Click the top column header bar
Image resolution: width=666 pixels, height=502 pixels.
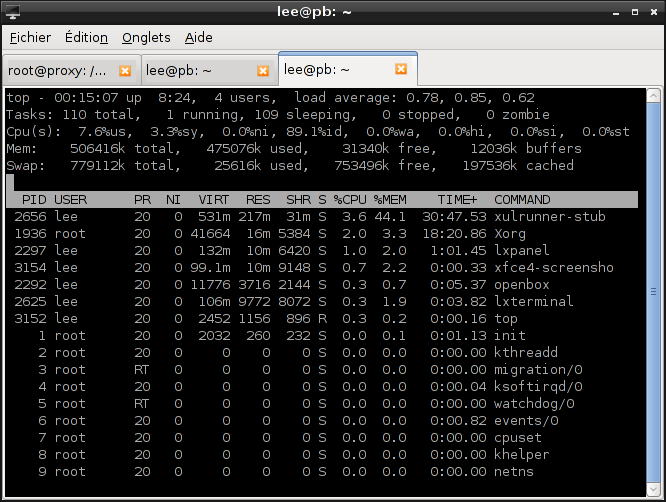point(320,200)
